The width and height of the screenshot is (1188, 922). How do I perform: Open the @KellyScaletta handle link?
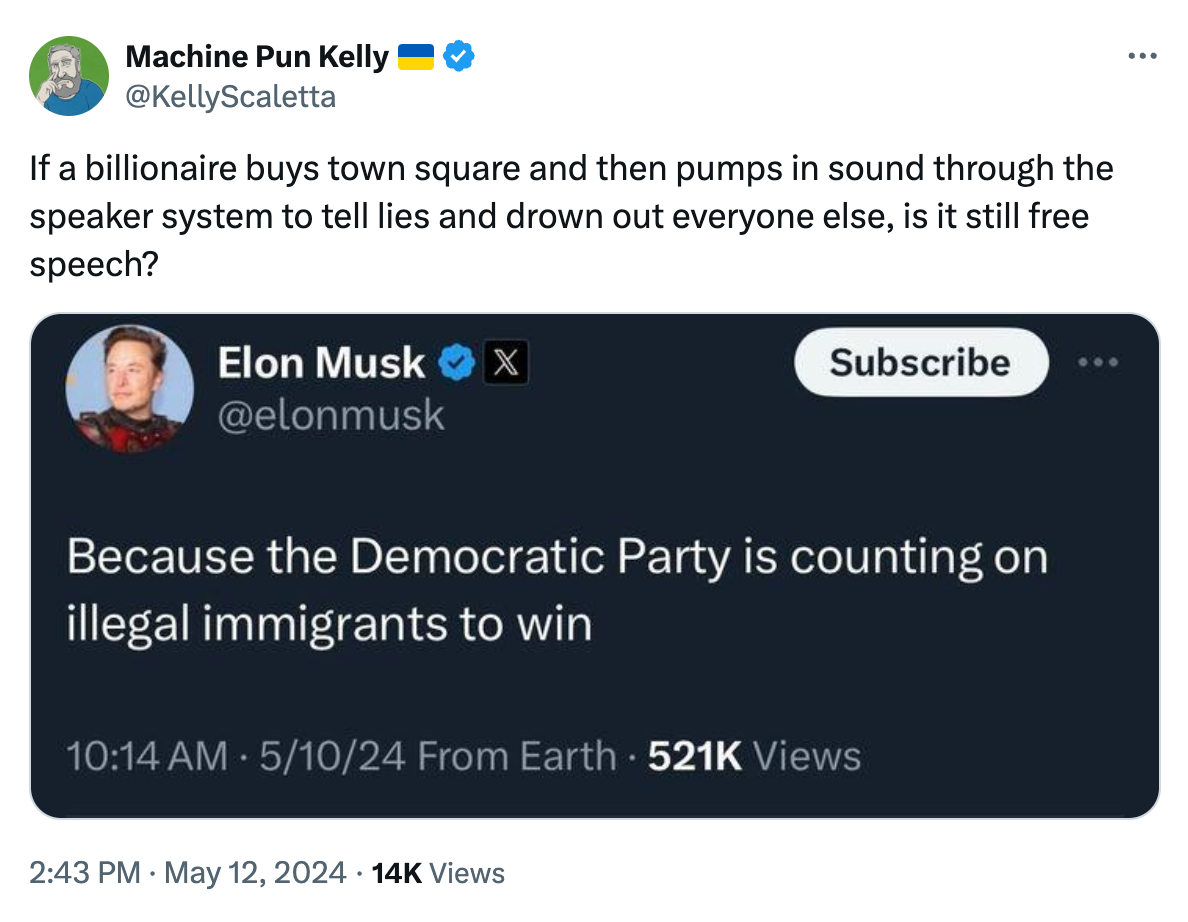[x=230, y=96]
